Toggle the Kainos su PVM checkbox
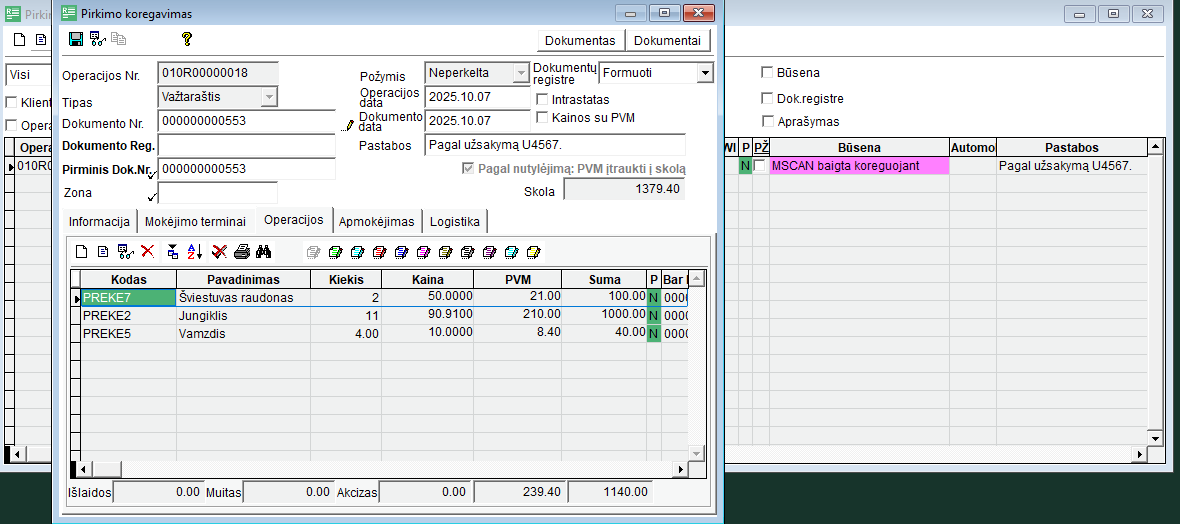Screen dimensions: 1180x524 [543, 117]
